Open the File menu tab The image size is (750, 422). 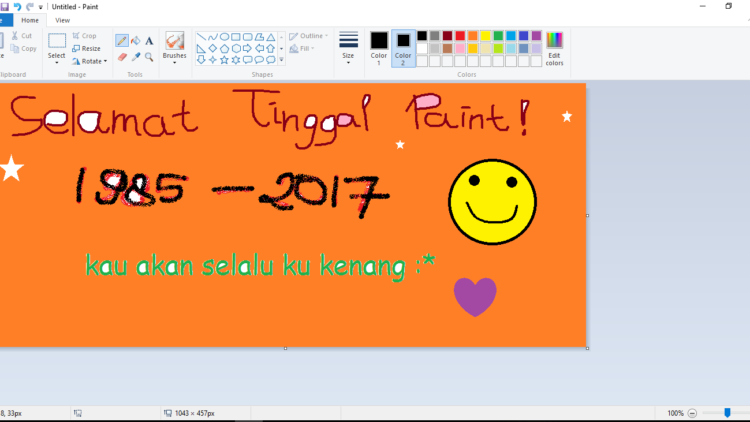tap(5, 20)
